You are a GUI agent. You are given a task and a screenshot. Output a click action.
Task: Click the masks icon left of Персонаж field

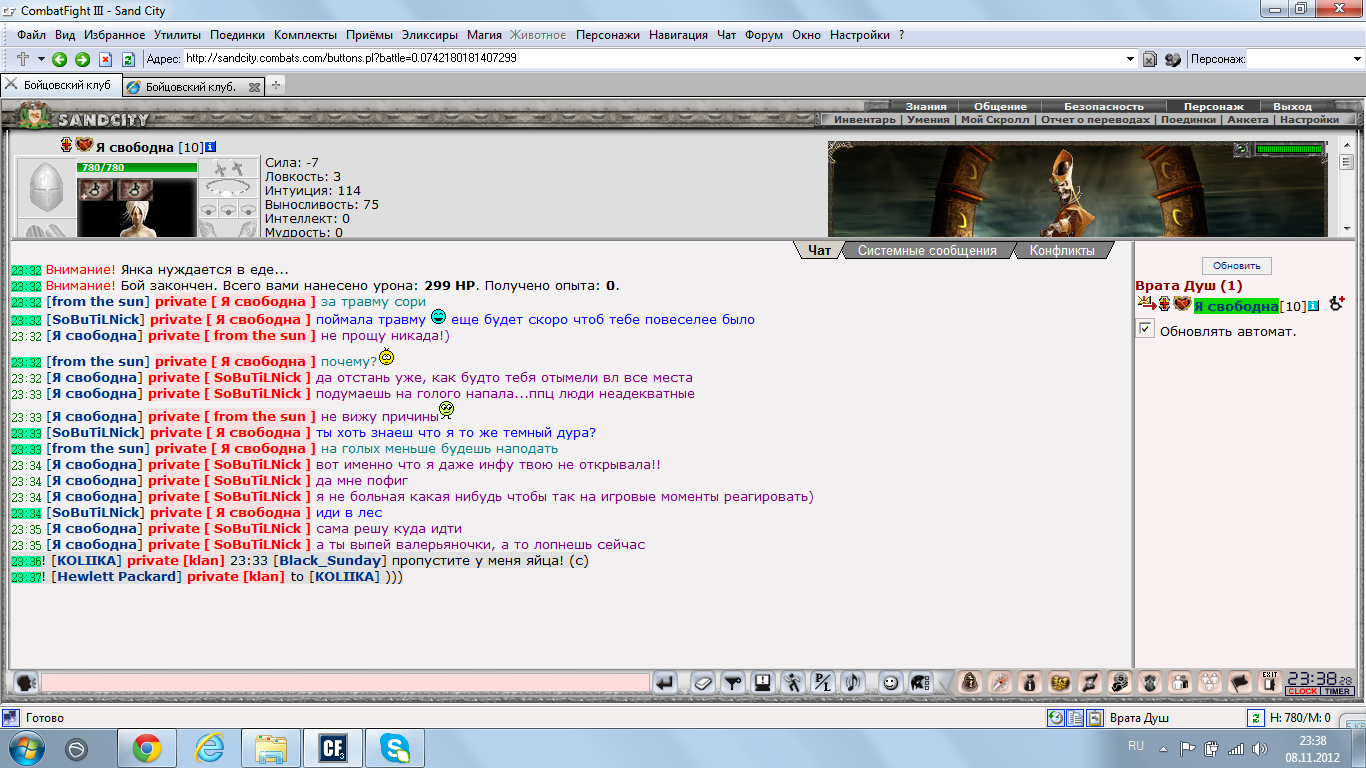click(1172, 59)
